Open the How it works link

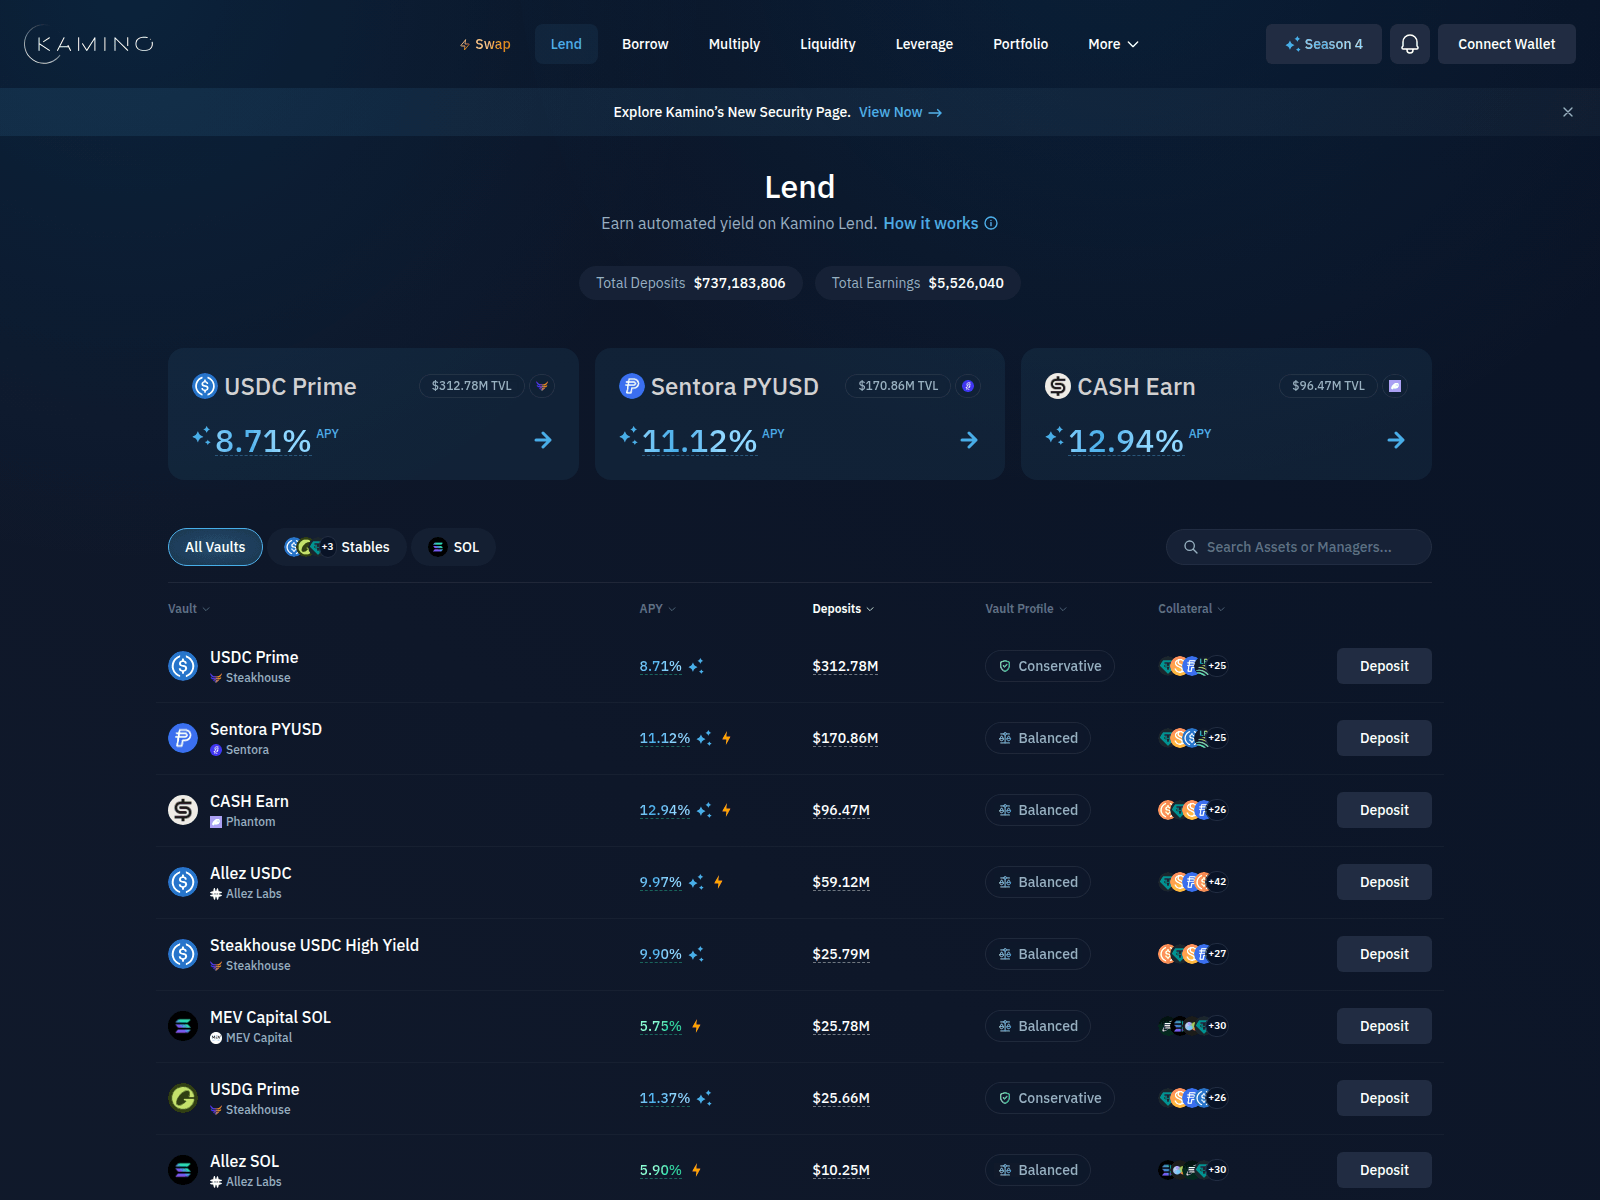pyautogui.click(x=930, y=223)
